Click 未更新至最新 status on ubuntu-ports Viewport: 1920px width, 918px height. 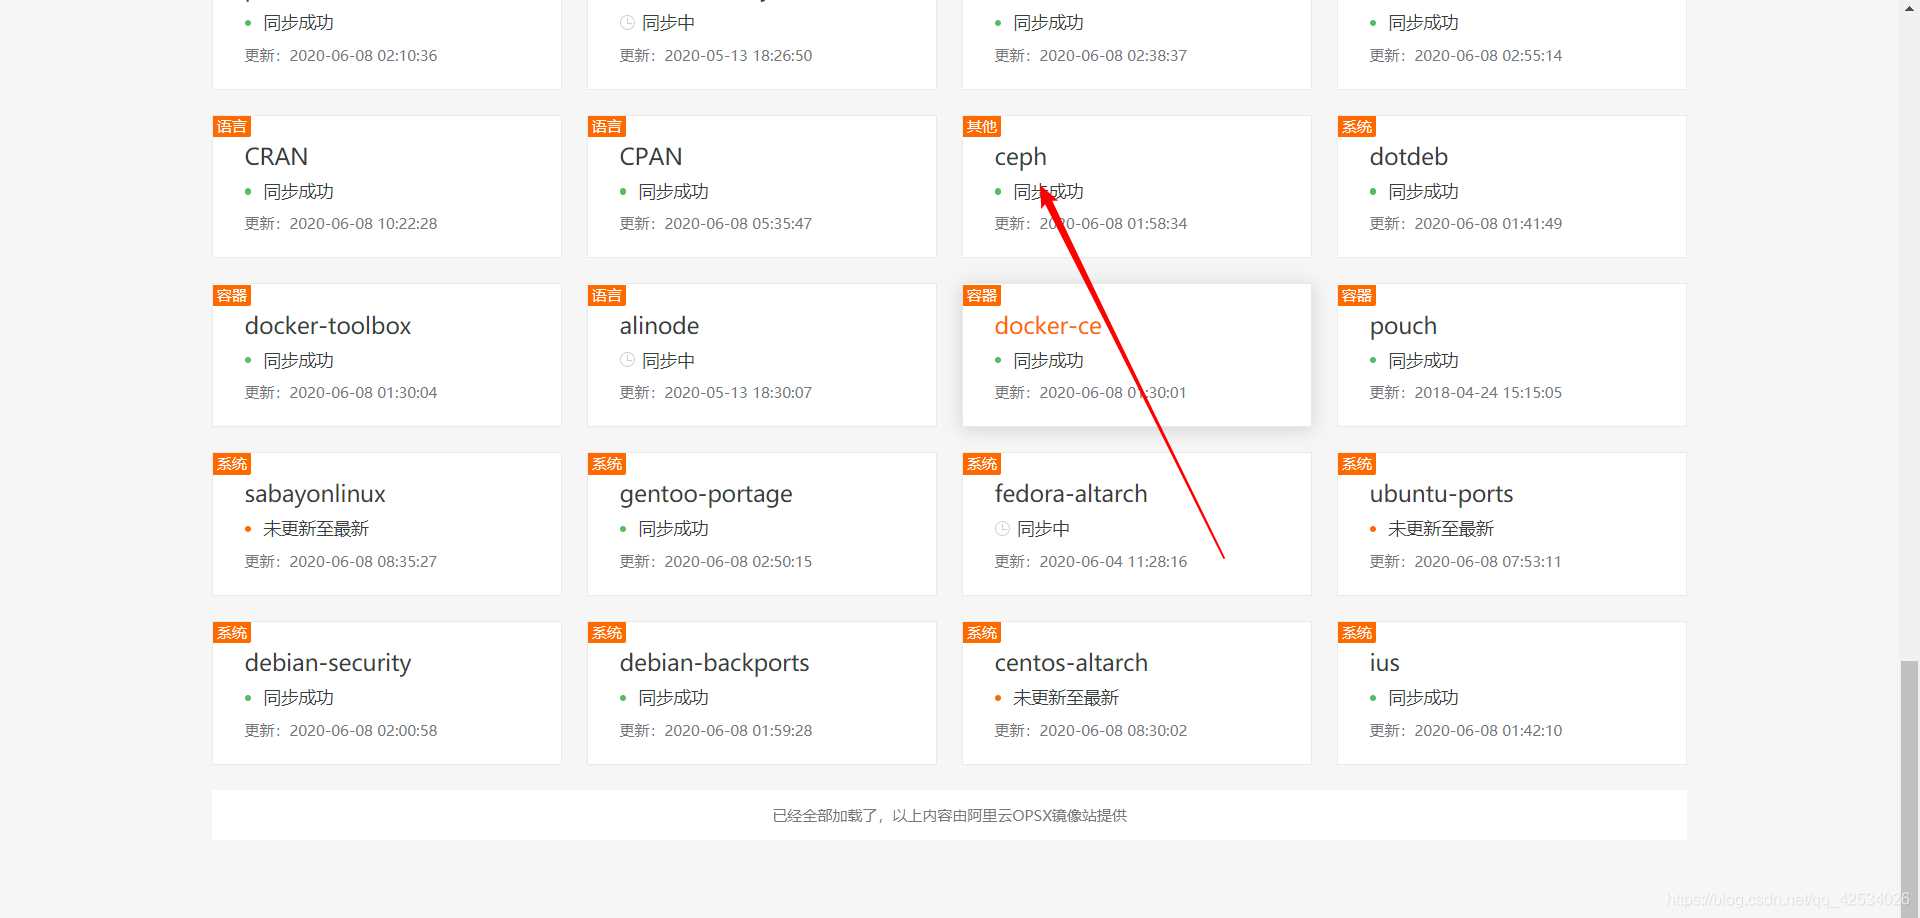tap(1441, 529)
